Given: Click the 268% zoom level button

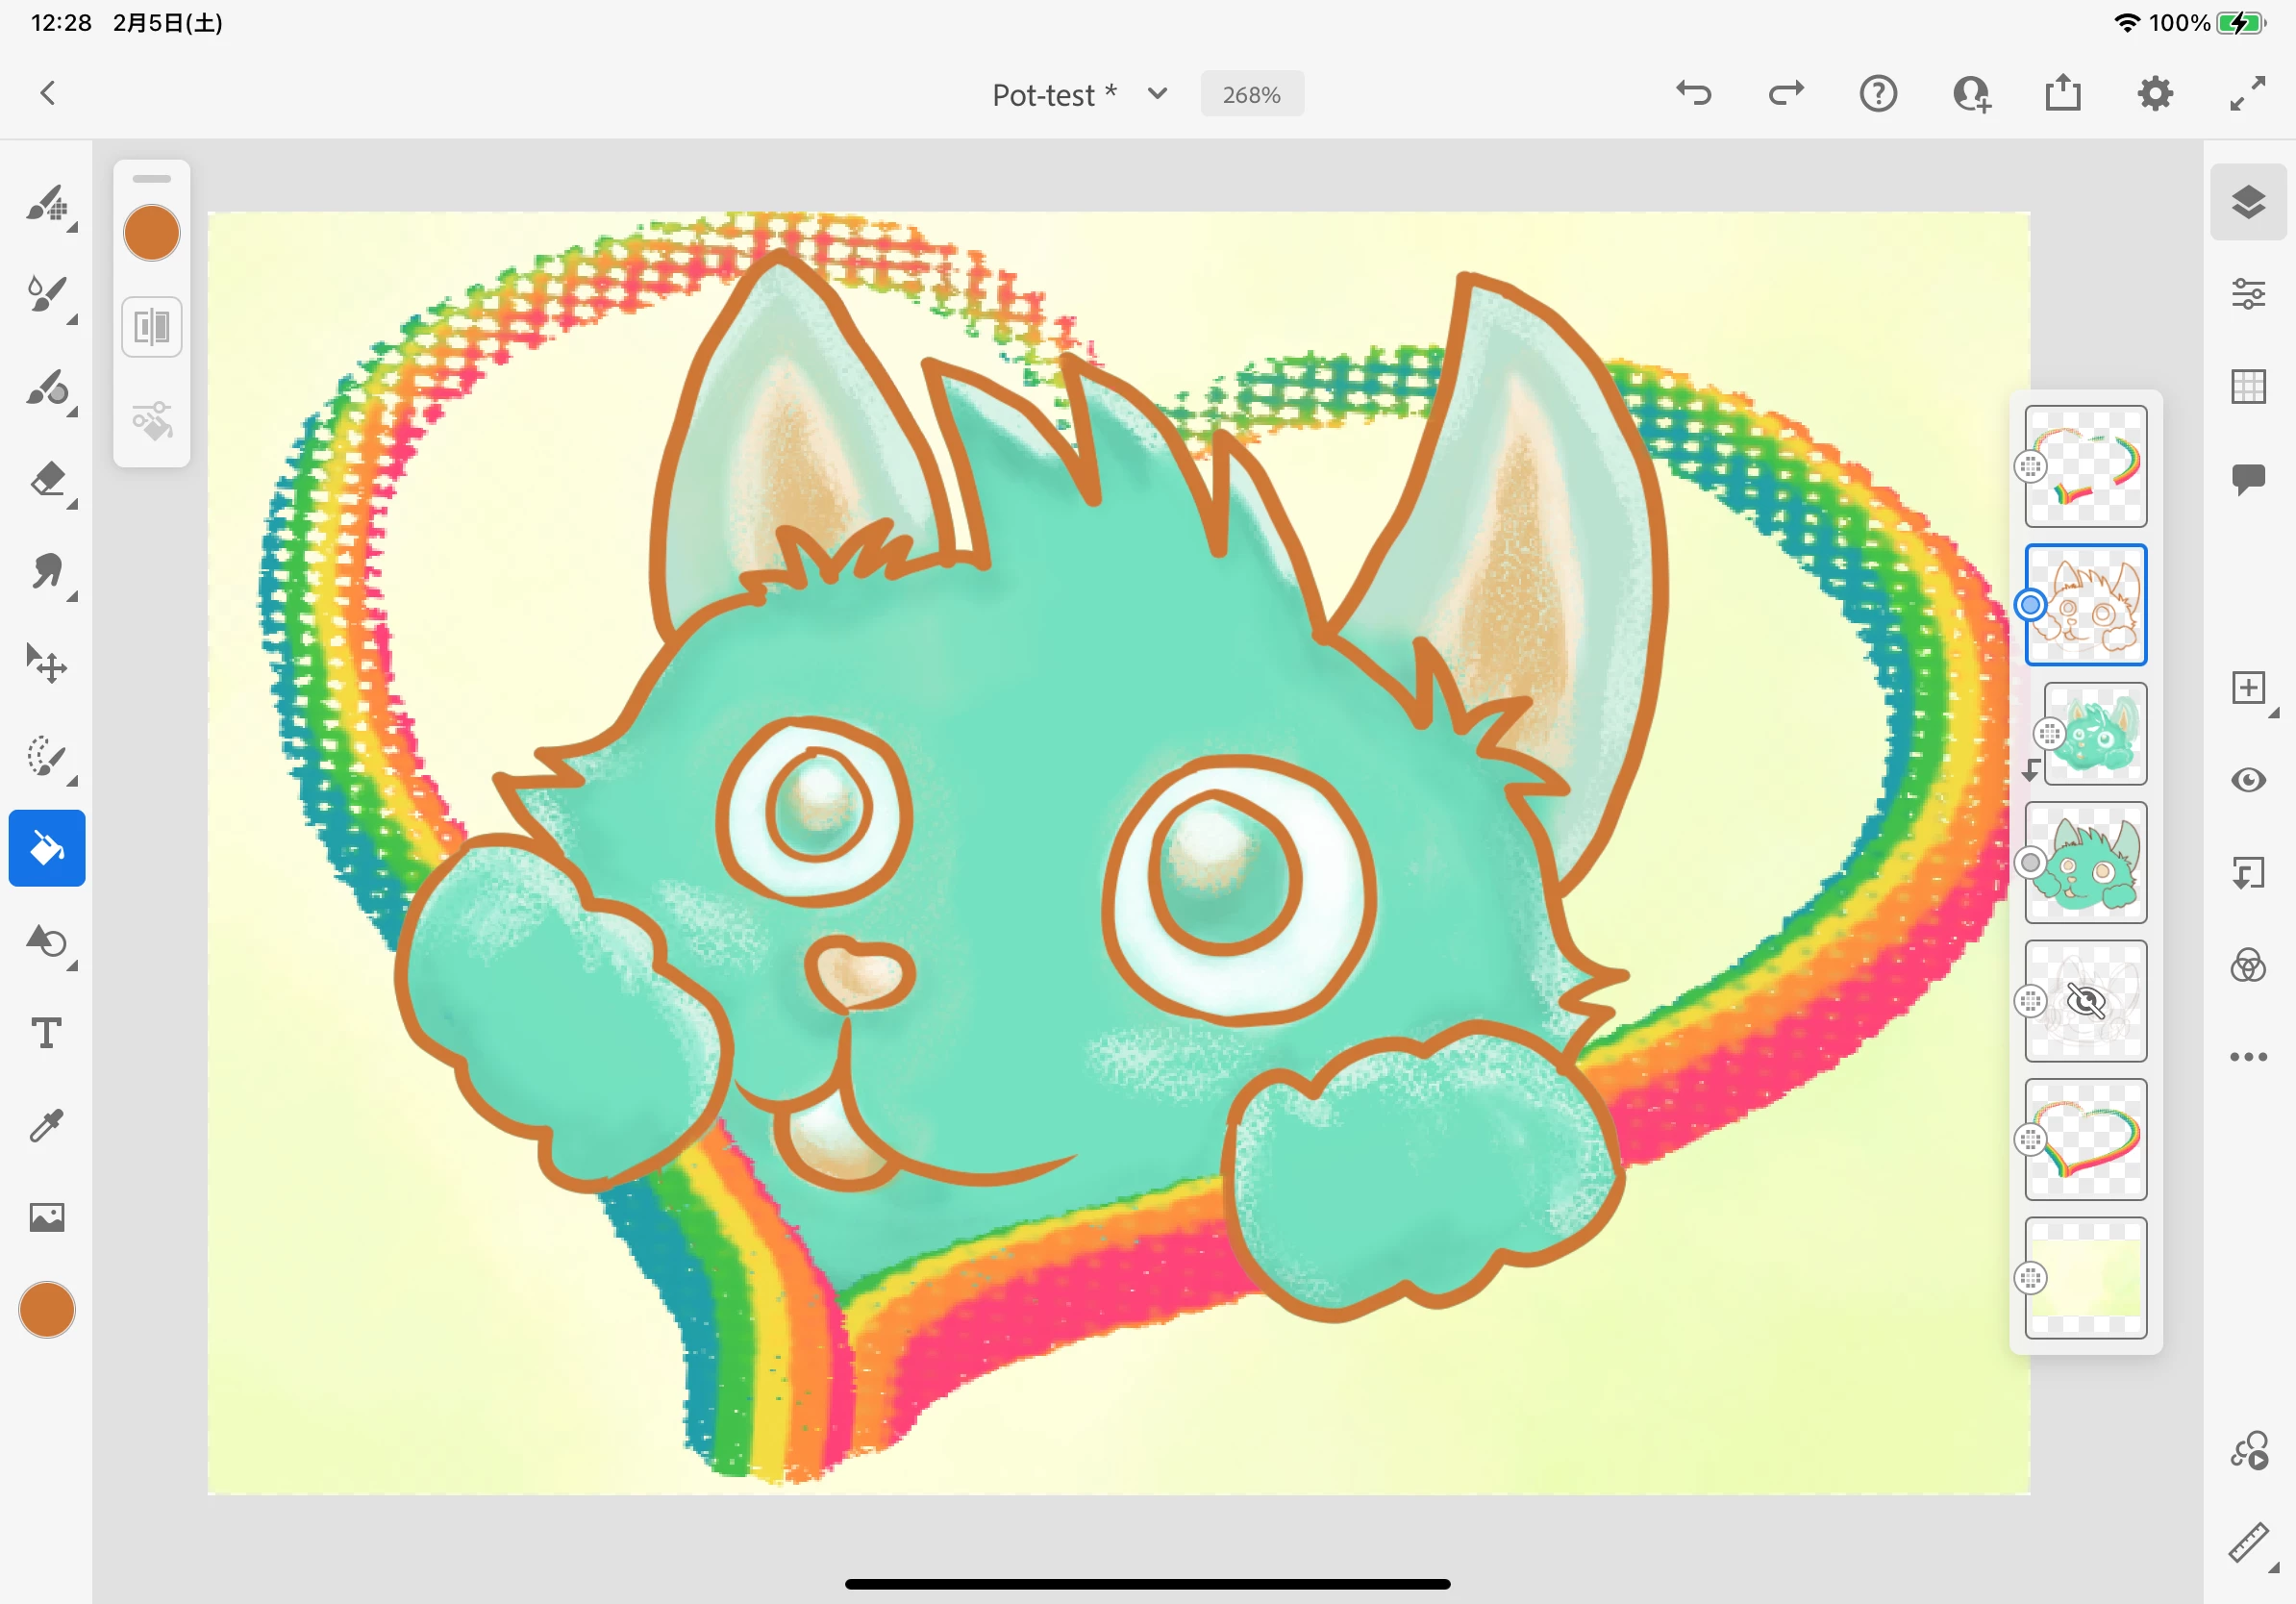Looking at the screenshot, I should tap(1251, 94).
